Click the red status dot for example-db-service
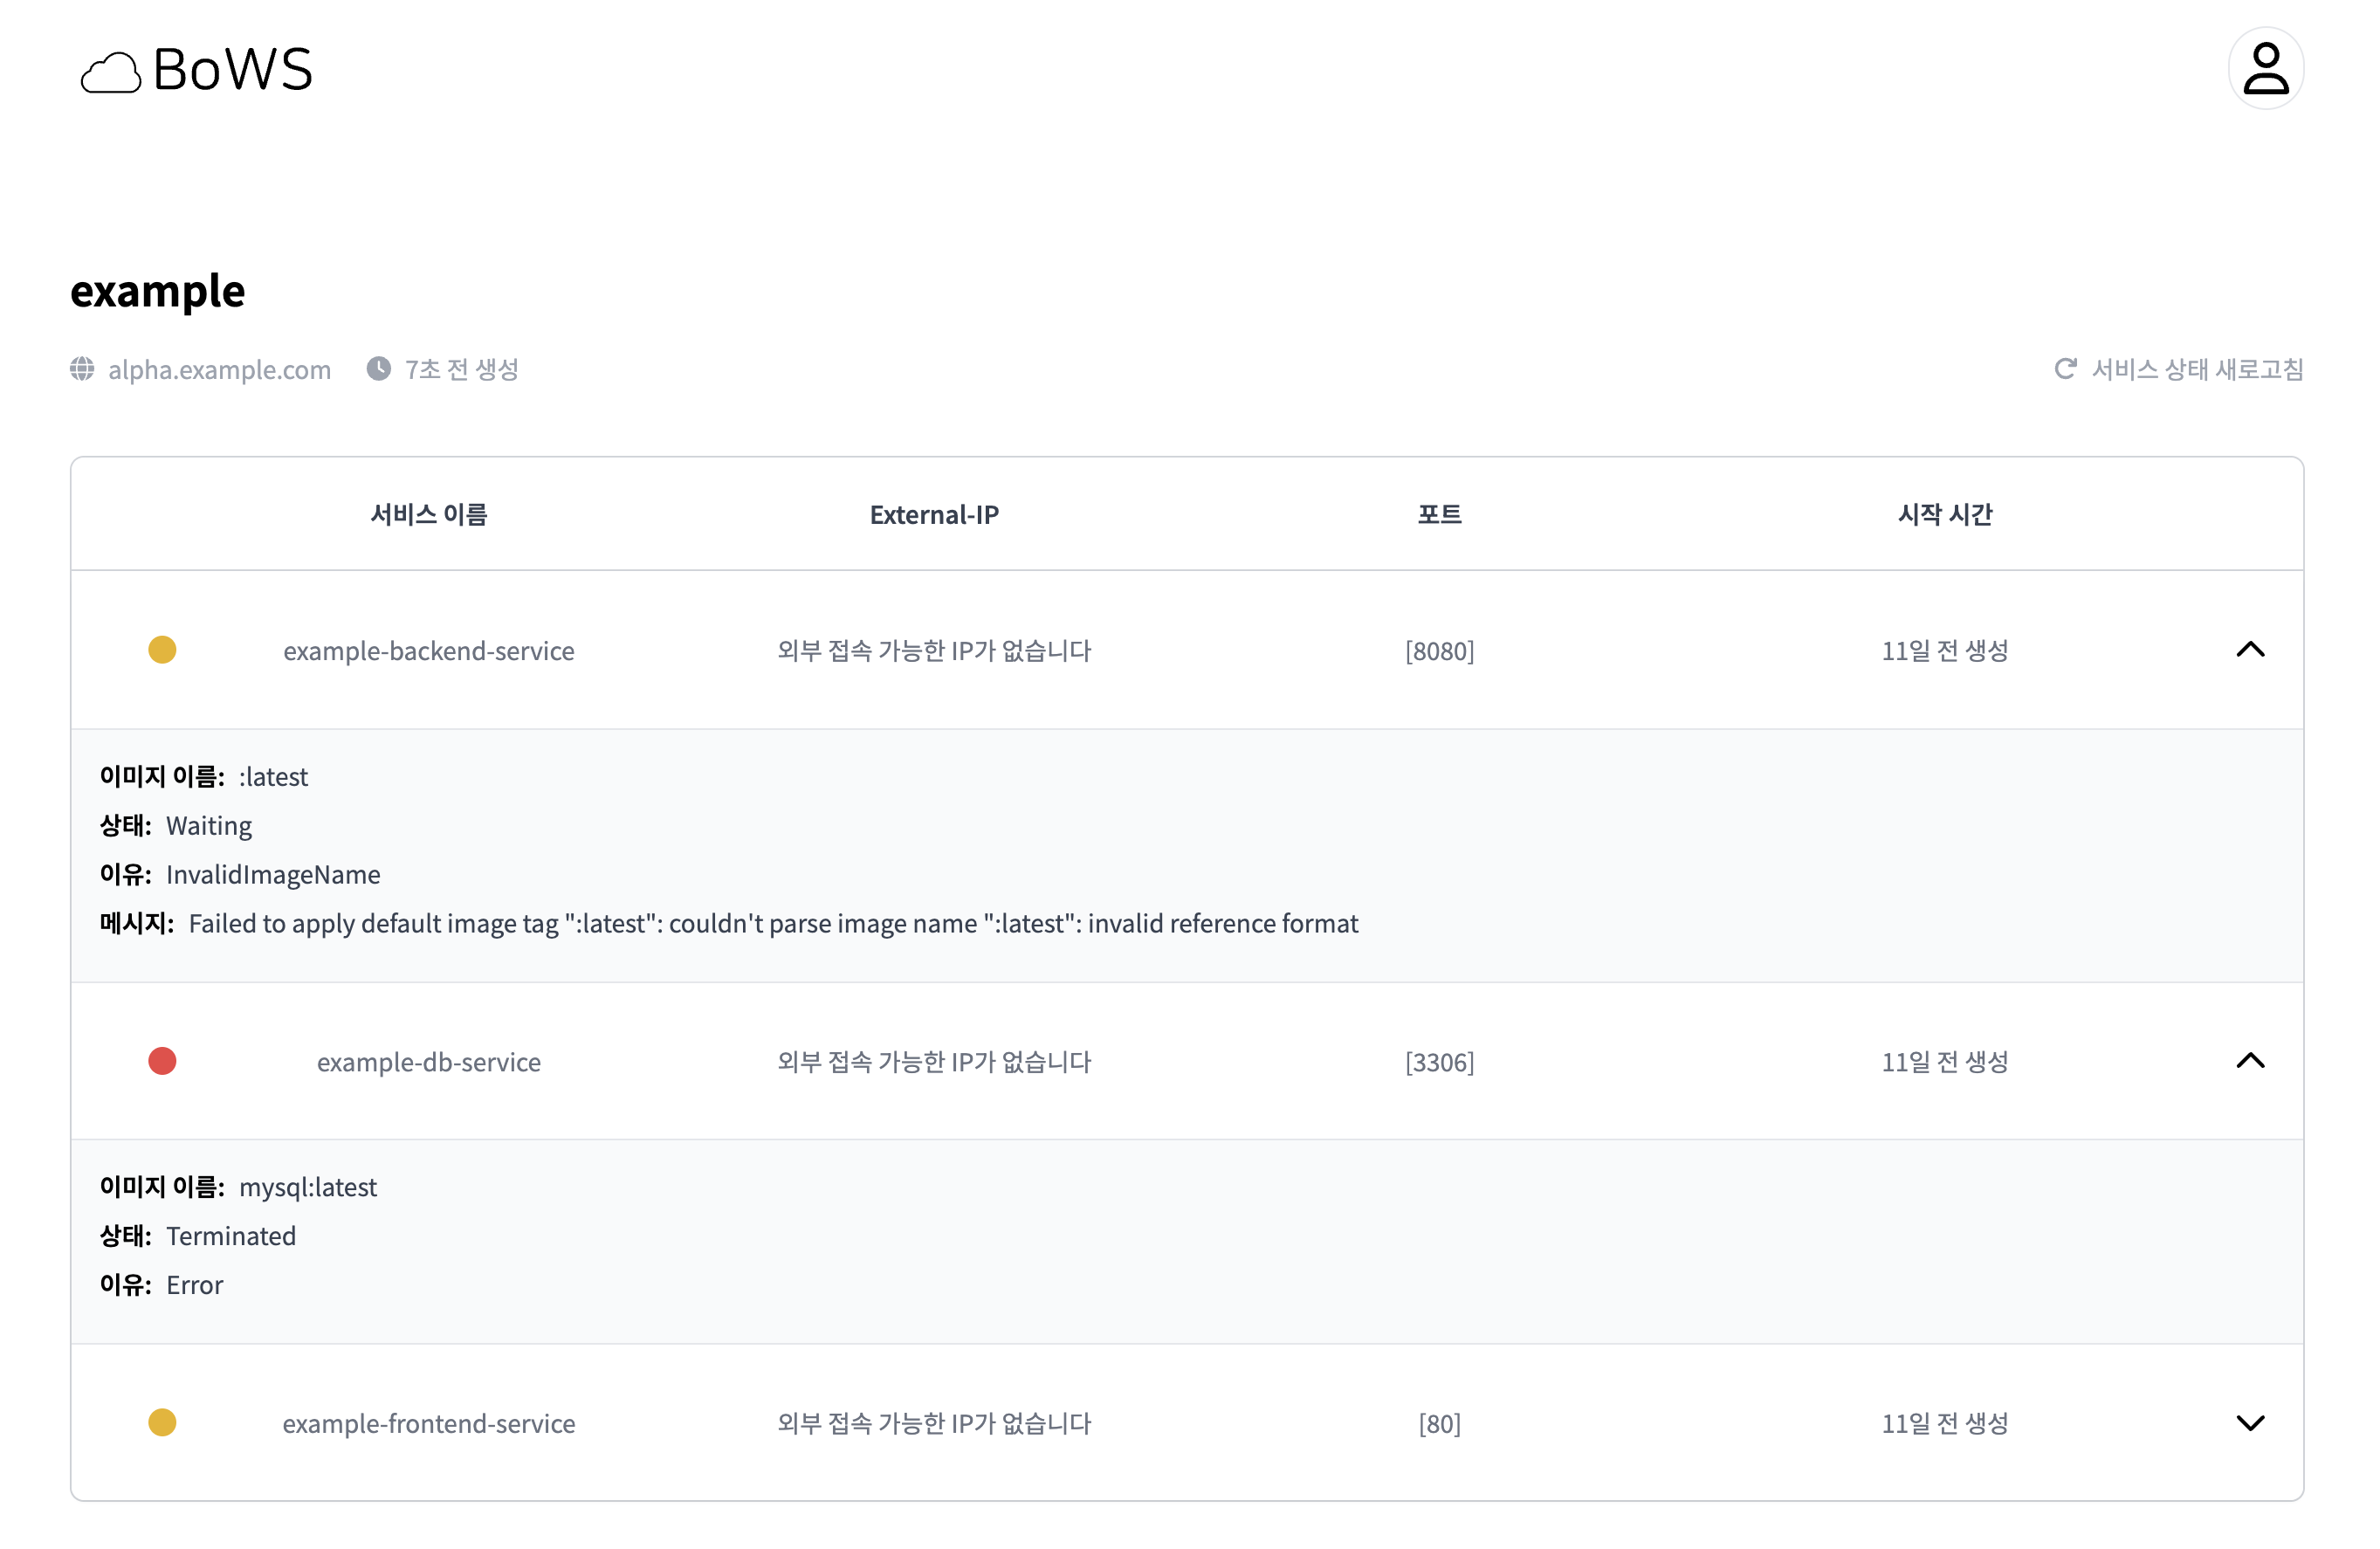 tap(162, 1061)
